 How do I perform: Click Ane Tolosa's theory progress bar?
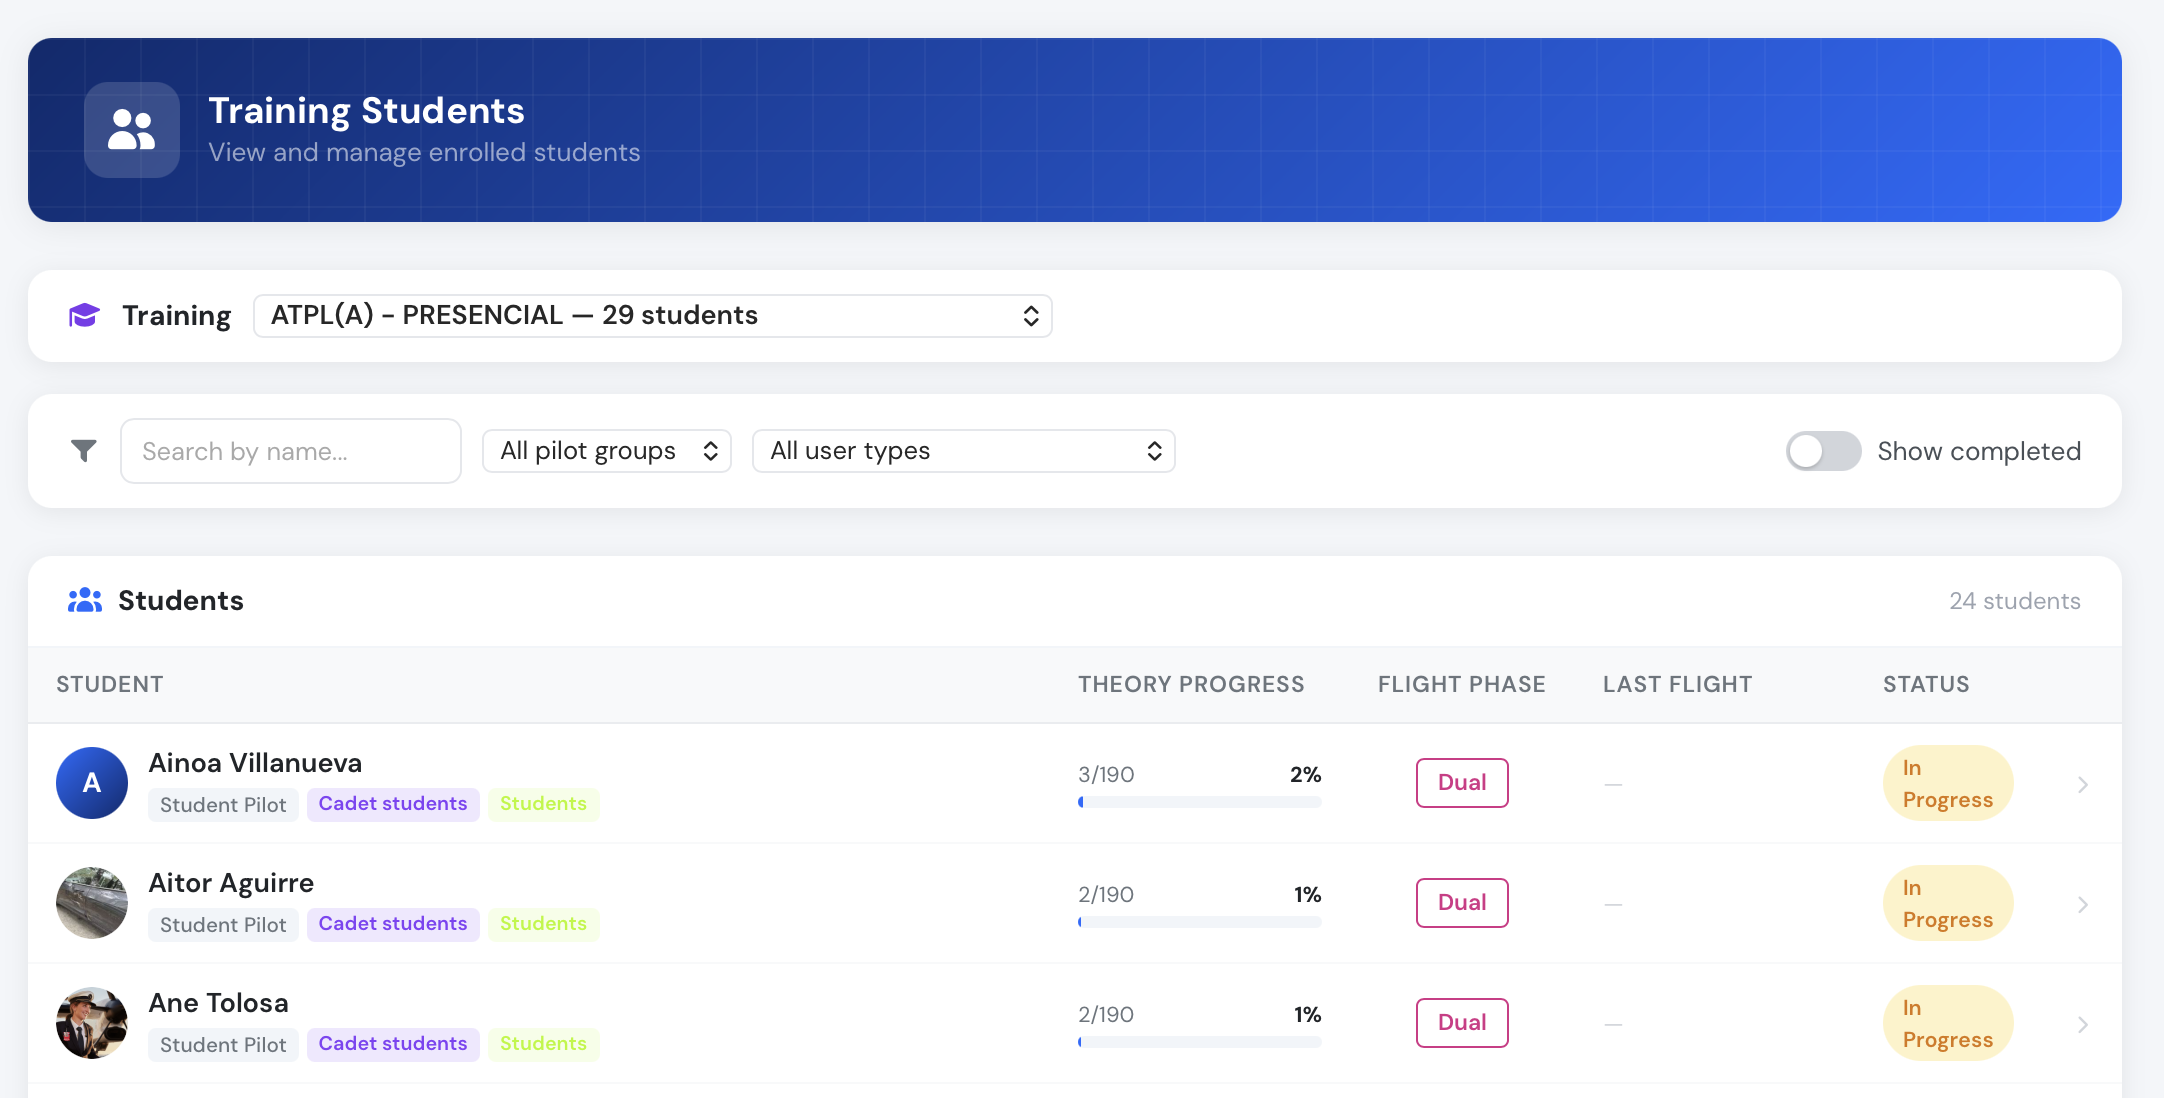(x=1200, y=1042)
